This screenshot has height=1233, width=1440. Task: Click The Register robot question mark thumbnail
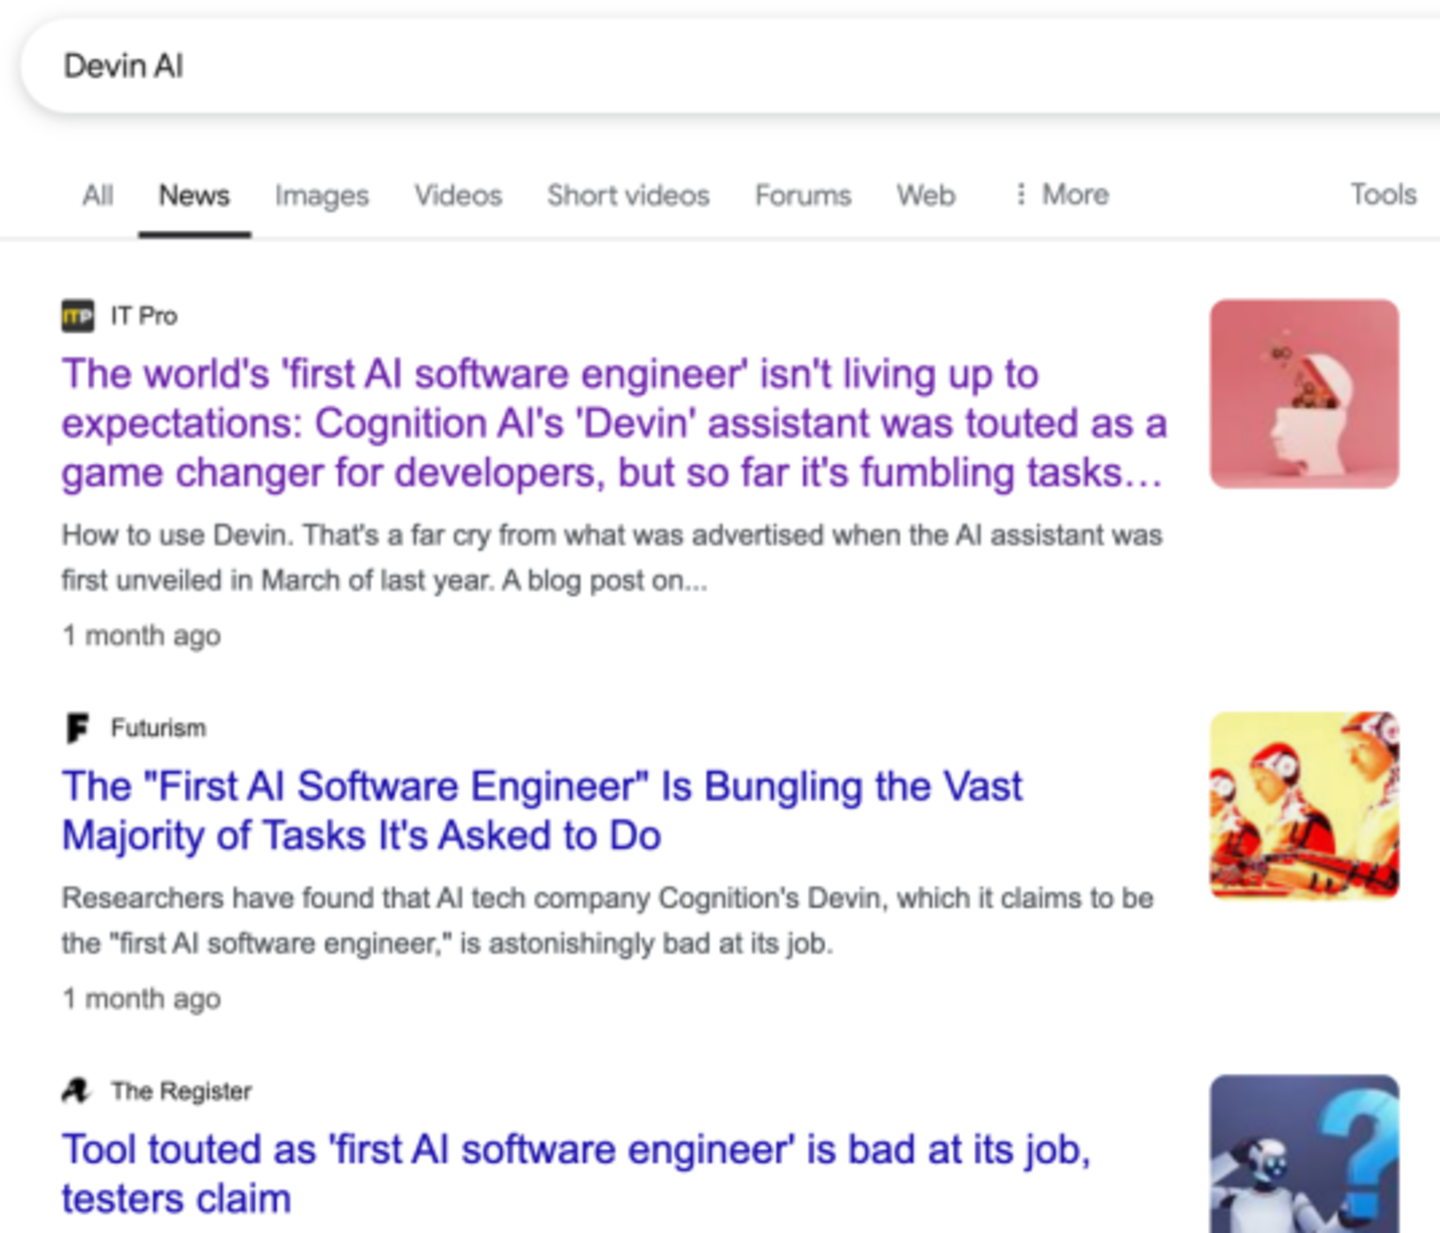[1304, 1154]
